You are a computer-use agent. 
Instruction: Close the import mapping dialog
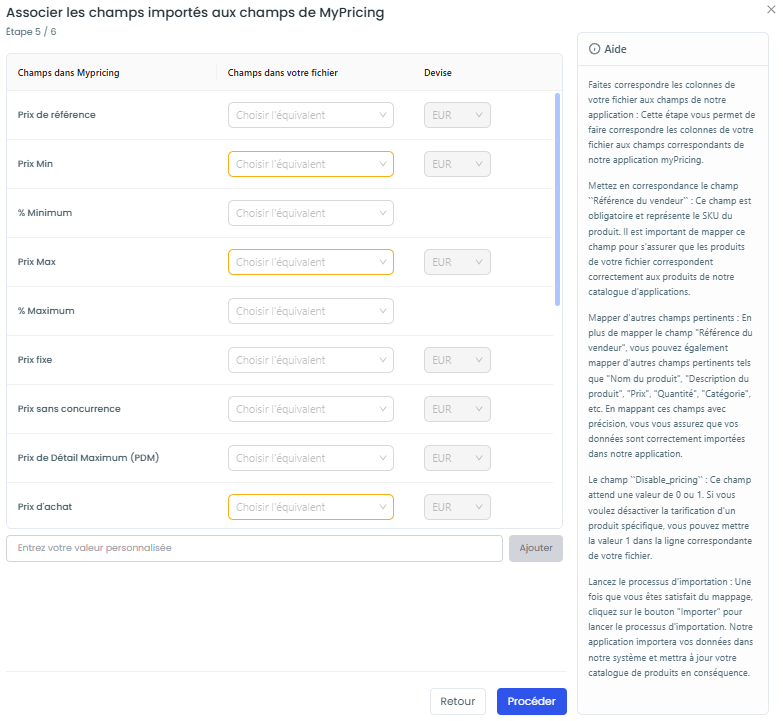click(x=771, y=9)
